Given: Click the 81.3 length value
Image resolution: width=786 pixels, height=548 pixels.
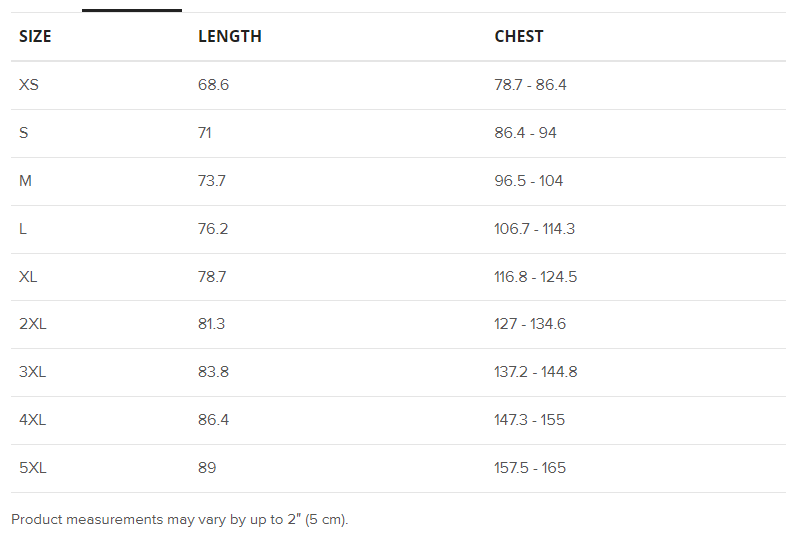Looking at the screenshot, I should tap(212, 324).
